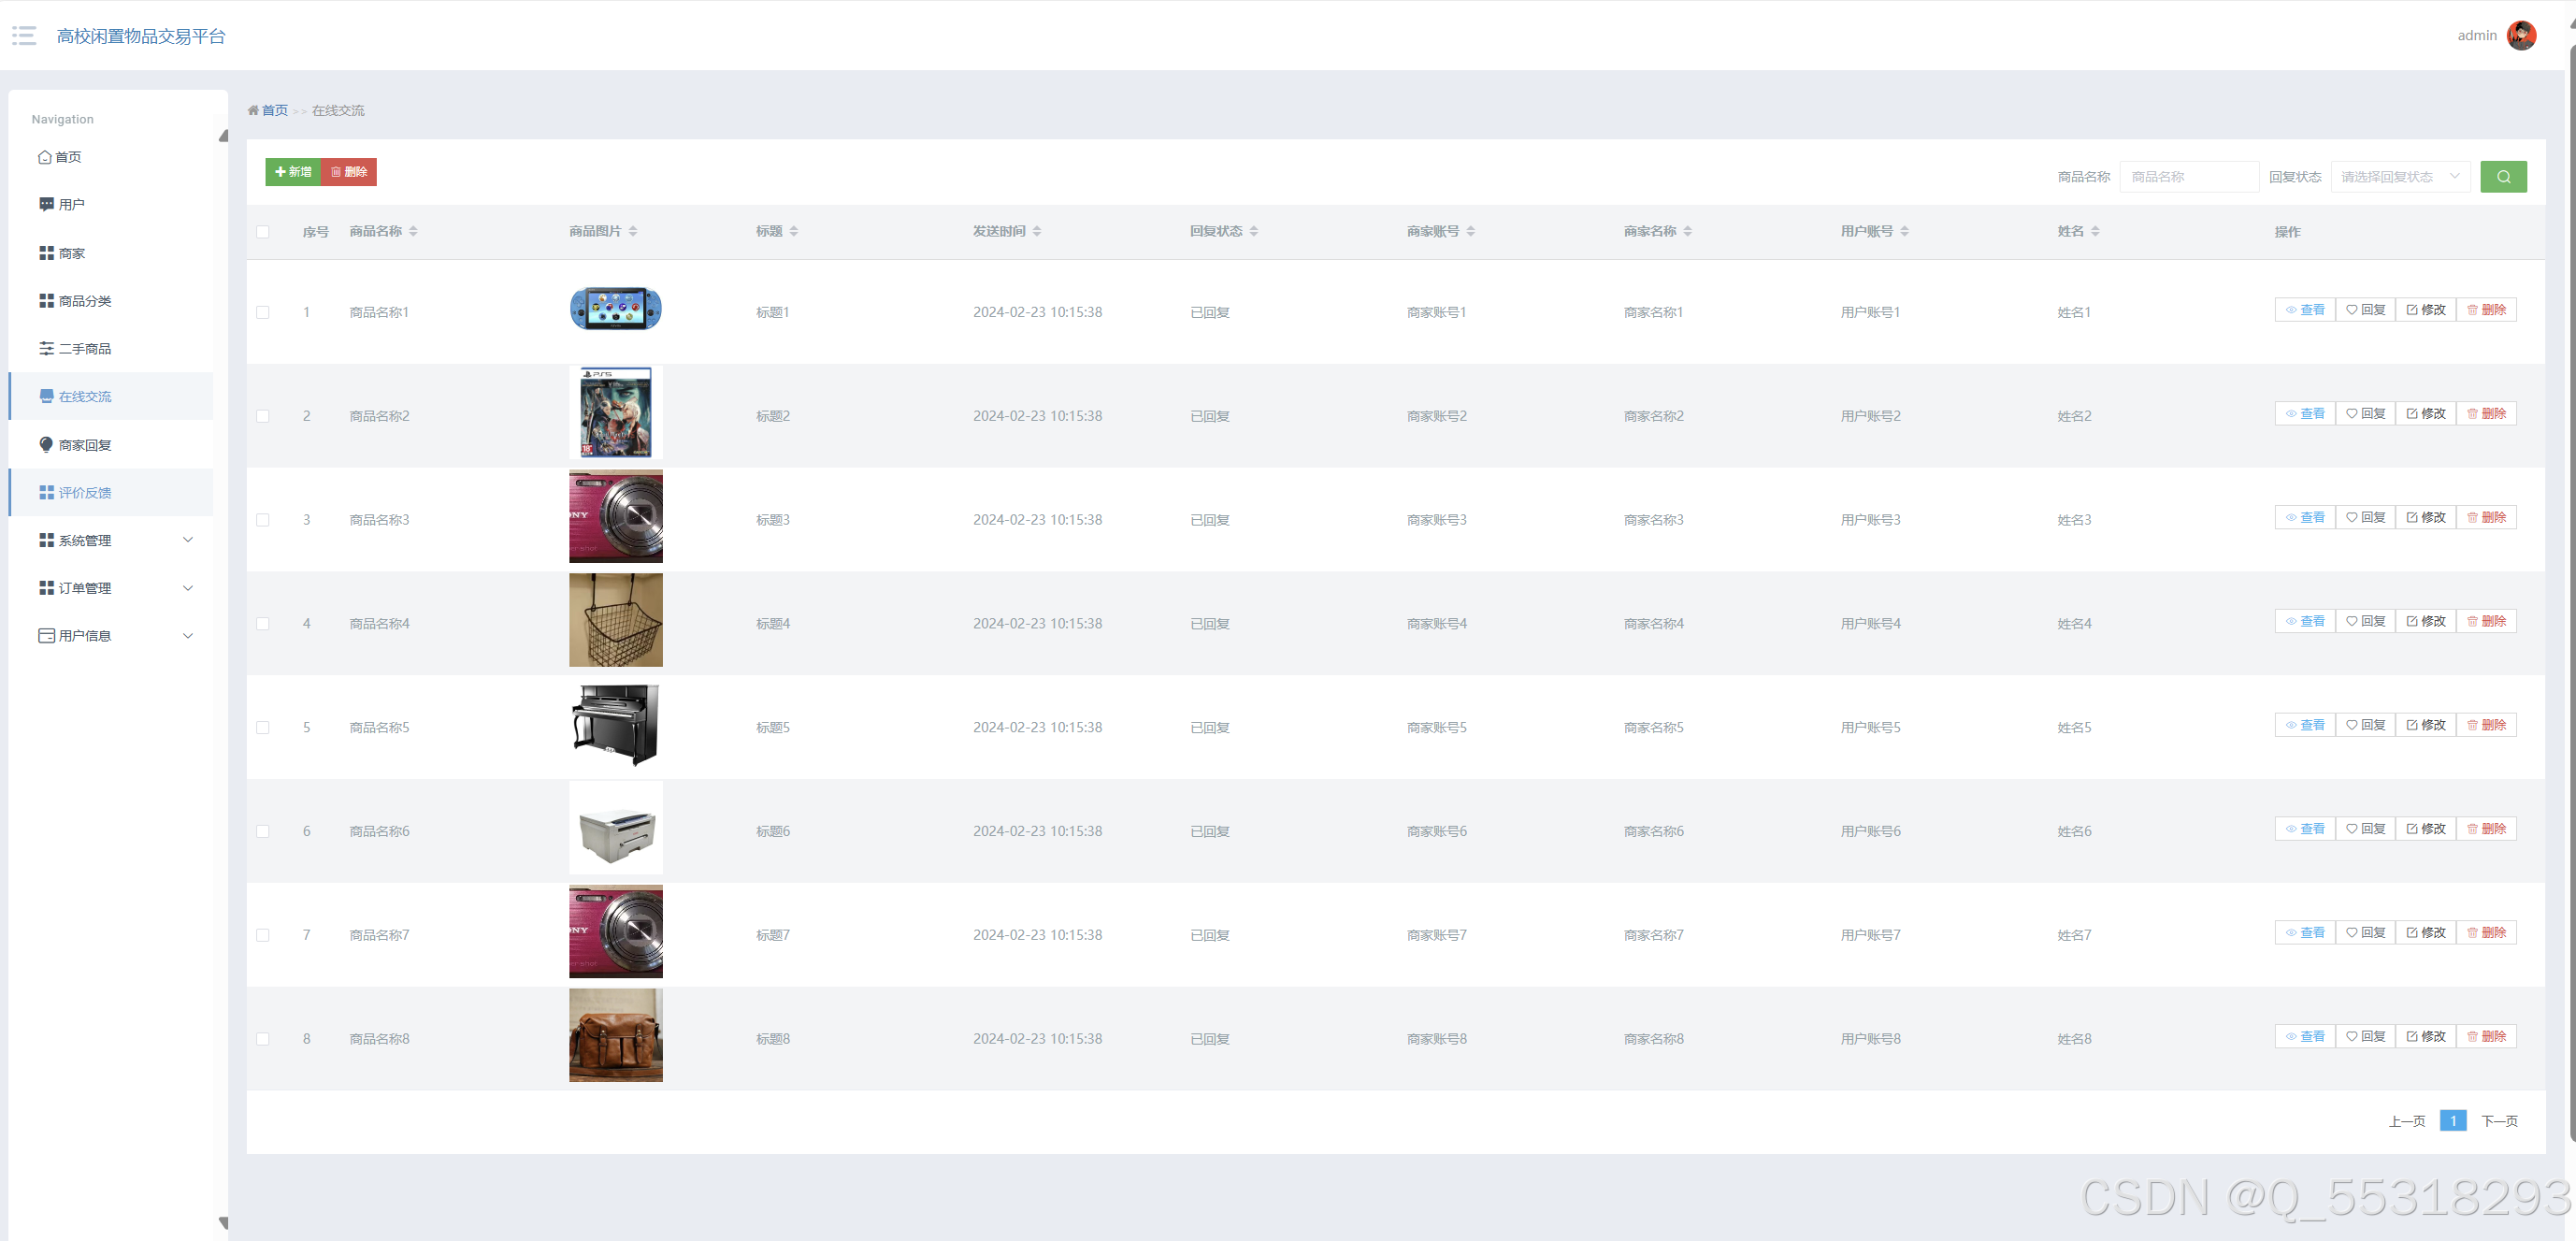Sort by 发送时间 column arrows
The width and height of the screenshot is (2576, 1241).
(1037, 232)
